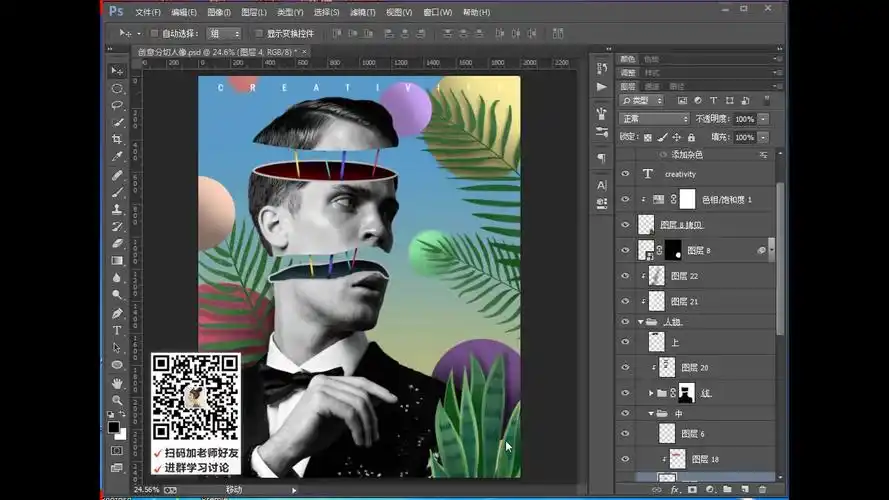This screenshot has height=500, width=889.
Task: Hide the creativity text layer
Action: coord(626,174)
